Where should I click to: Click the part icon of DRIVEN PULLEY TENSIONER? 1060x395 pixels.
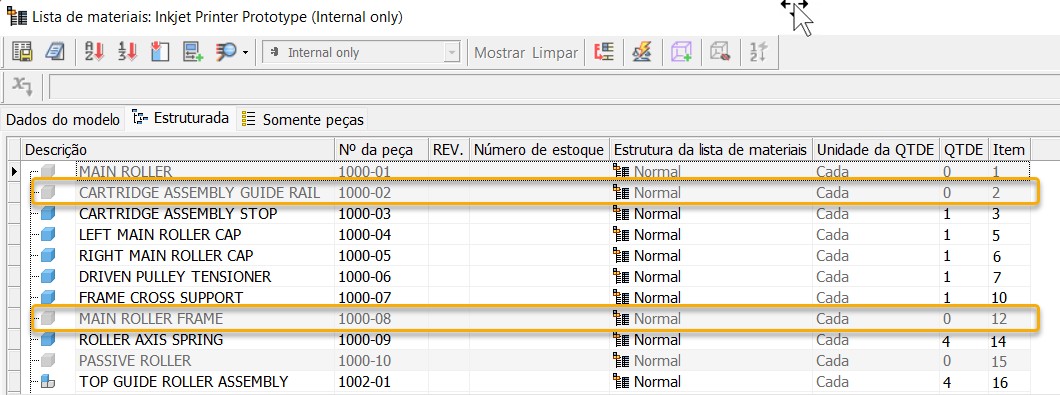[47, 277]
